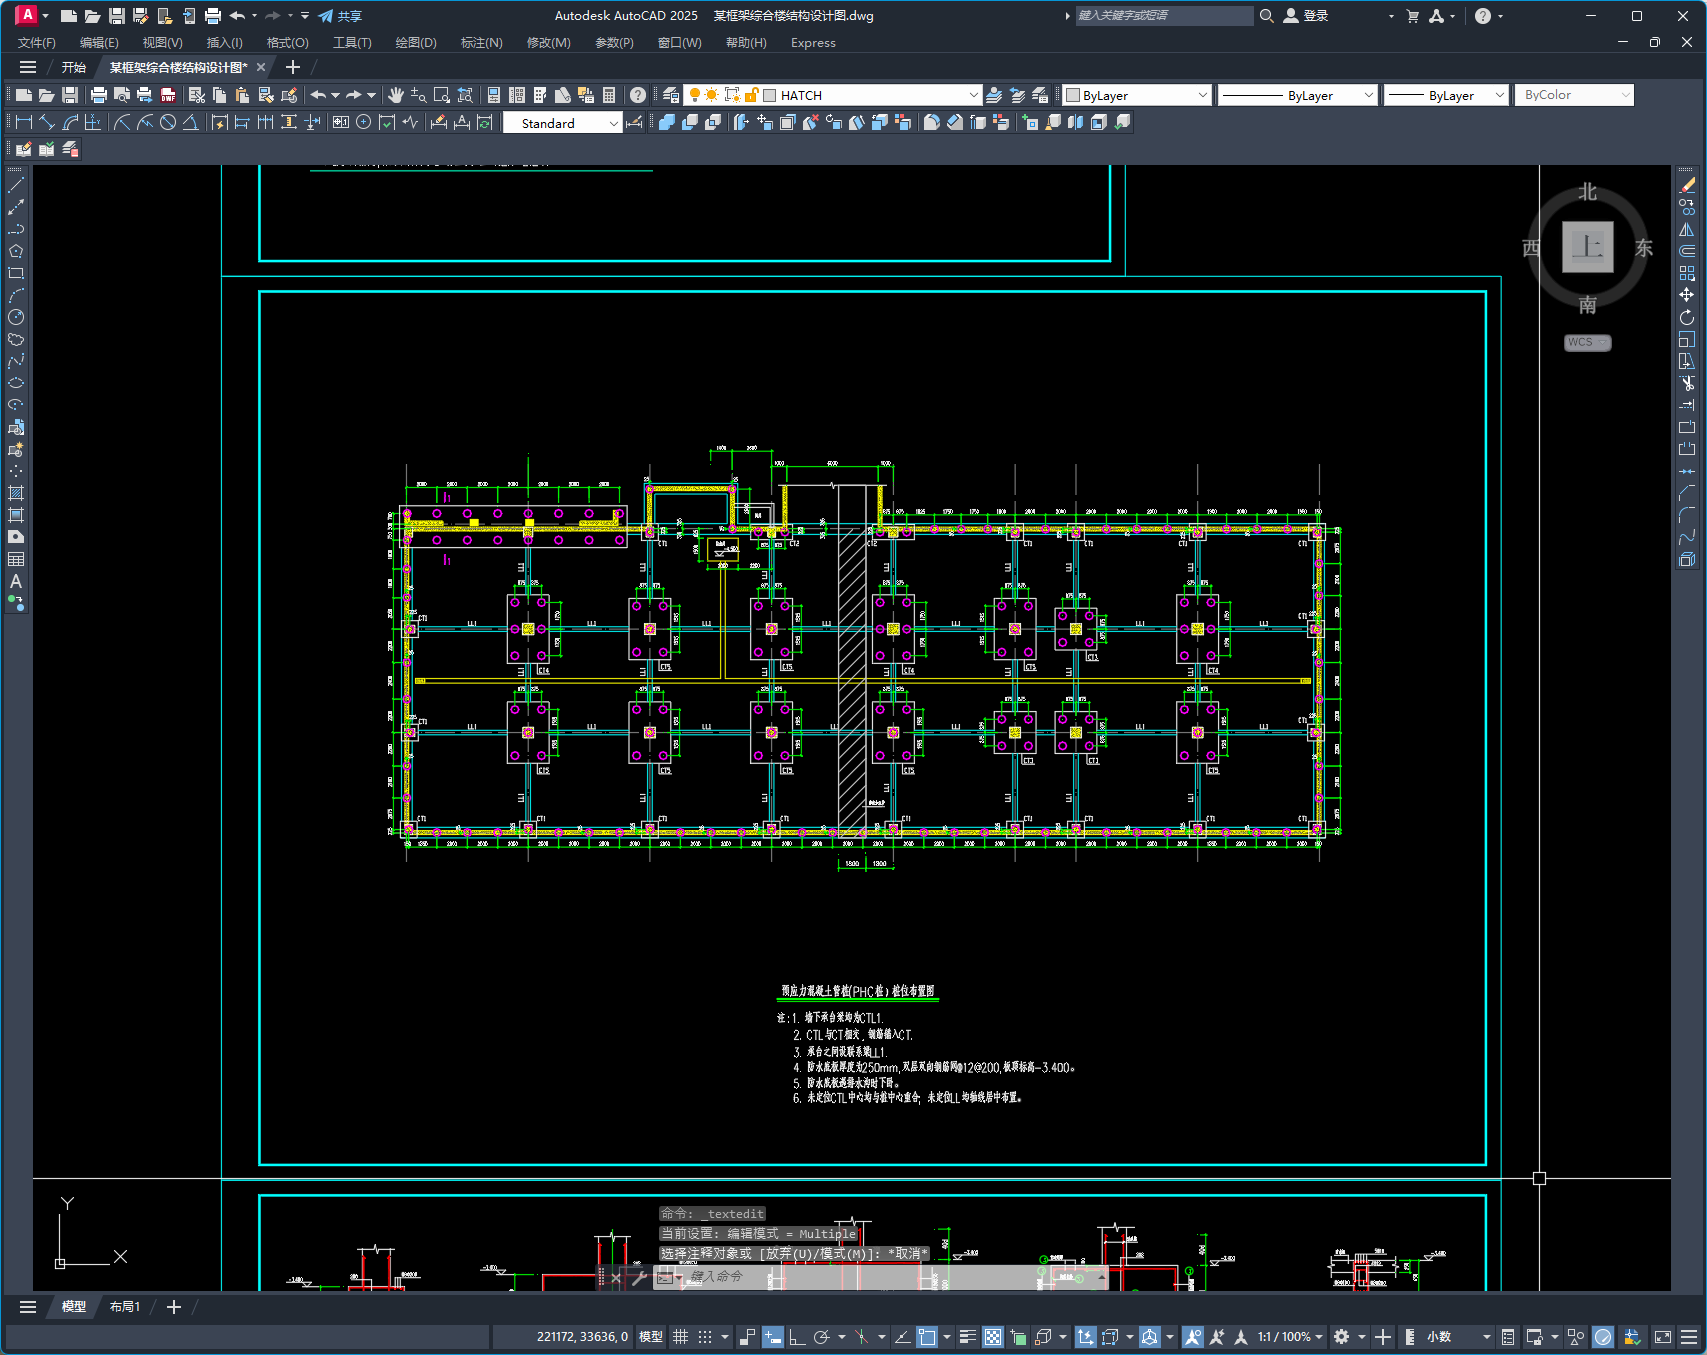Image resolution: width=1707 pixels, height=1355 pixels.
Task: Expand the ByLayer lineweight dropdown
Action: [x=1499, y=95]
